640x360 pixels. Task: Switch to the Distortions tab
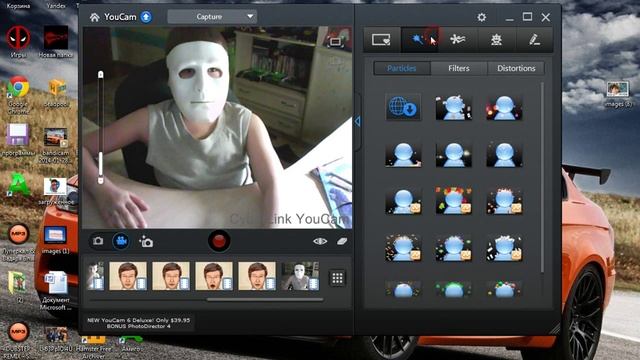[x=516, y=68]
